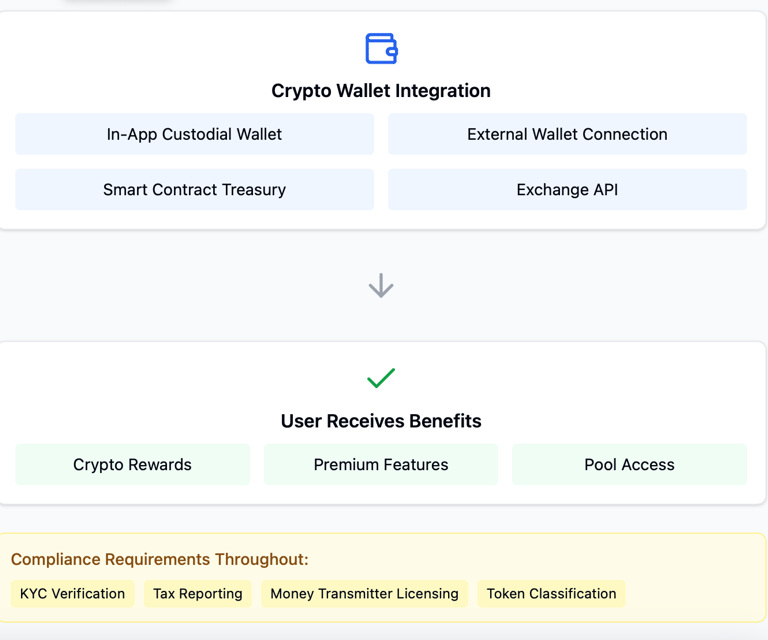Screen dimensions: 768x640
Task: Select the Tax Reporting tag
Action: [198, 594]
